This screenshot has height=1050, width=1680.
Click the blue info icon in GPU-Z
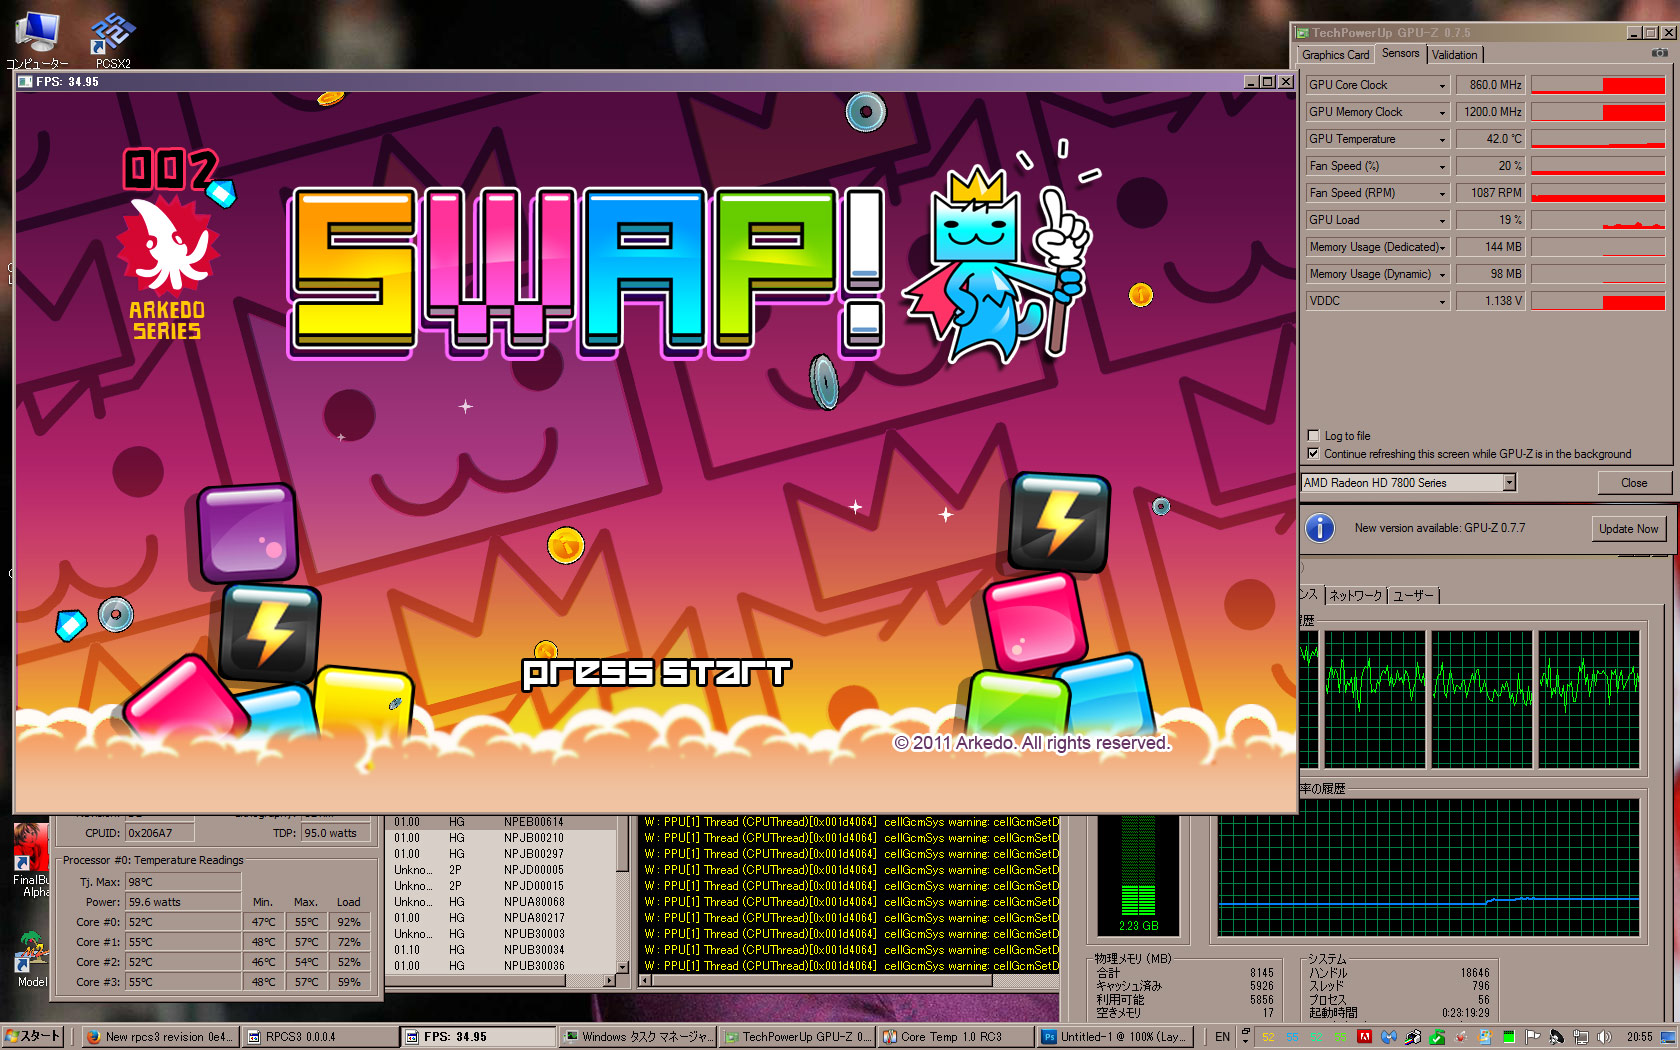pos(1319,528)
